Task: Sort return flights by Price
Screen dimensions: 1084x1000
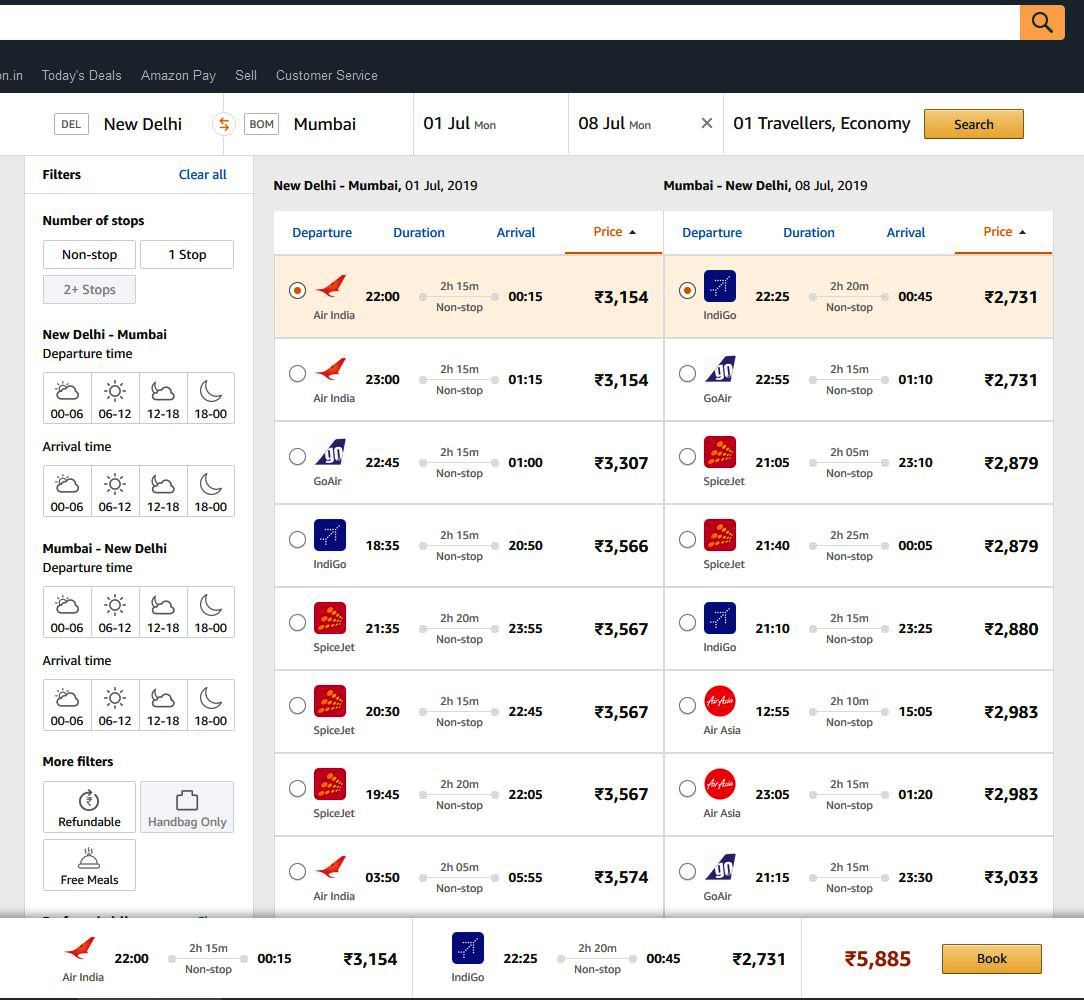Action: point(1004,232)
